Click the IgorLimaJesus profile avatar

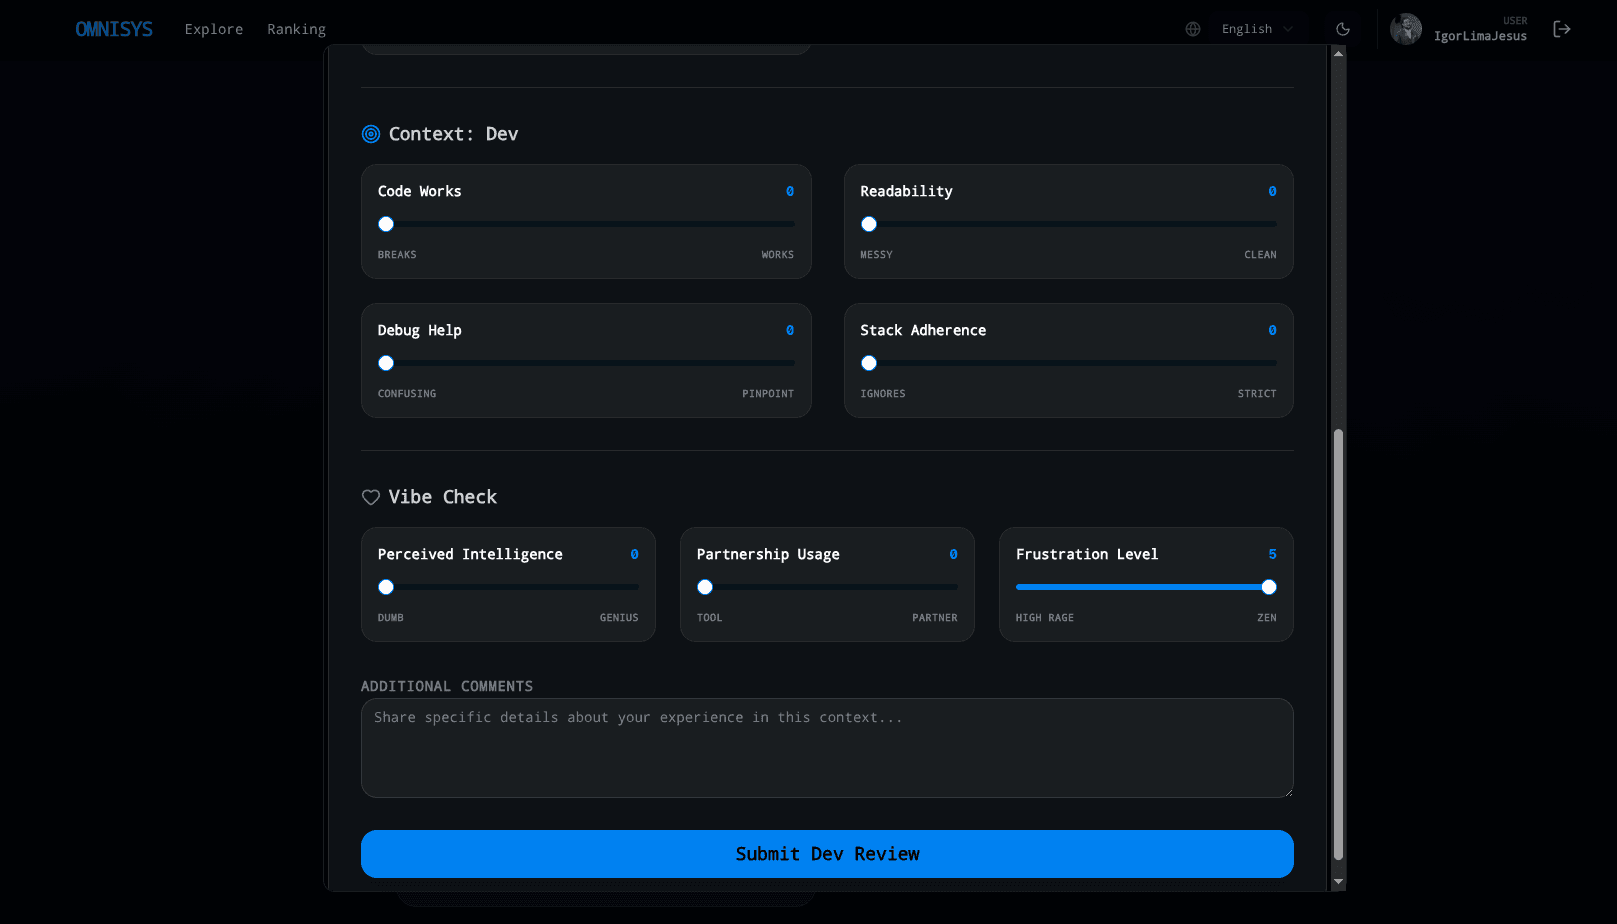click(x=1405, y=29)
